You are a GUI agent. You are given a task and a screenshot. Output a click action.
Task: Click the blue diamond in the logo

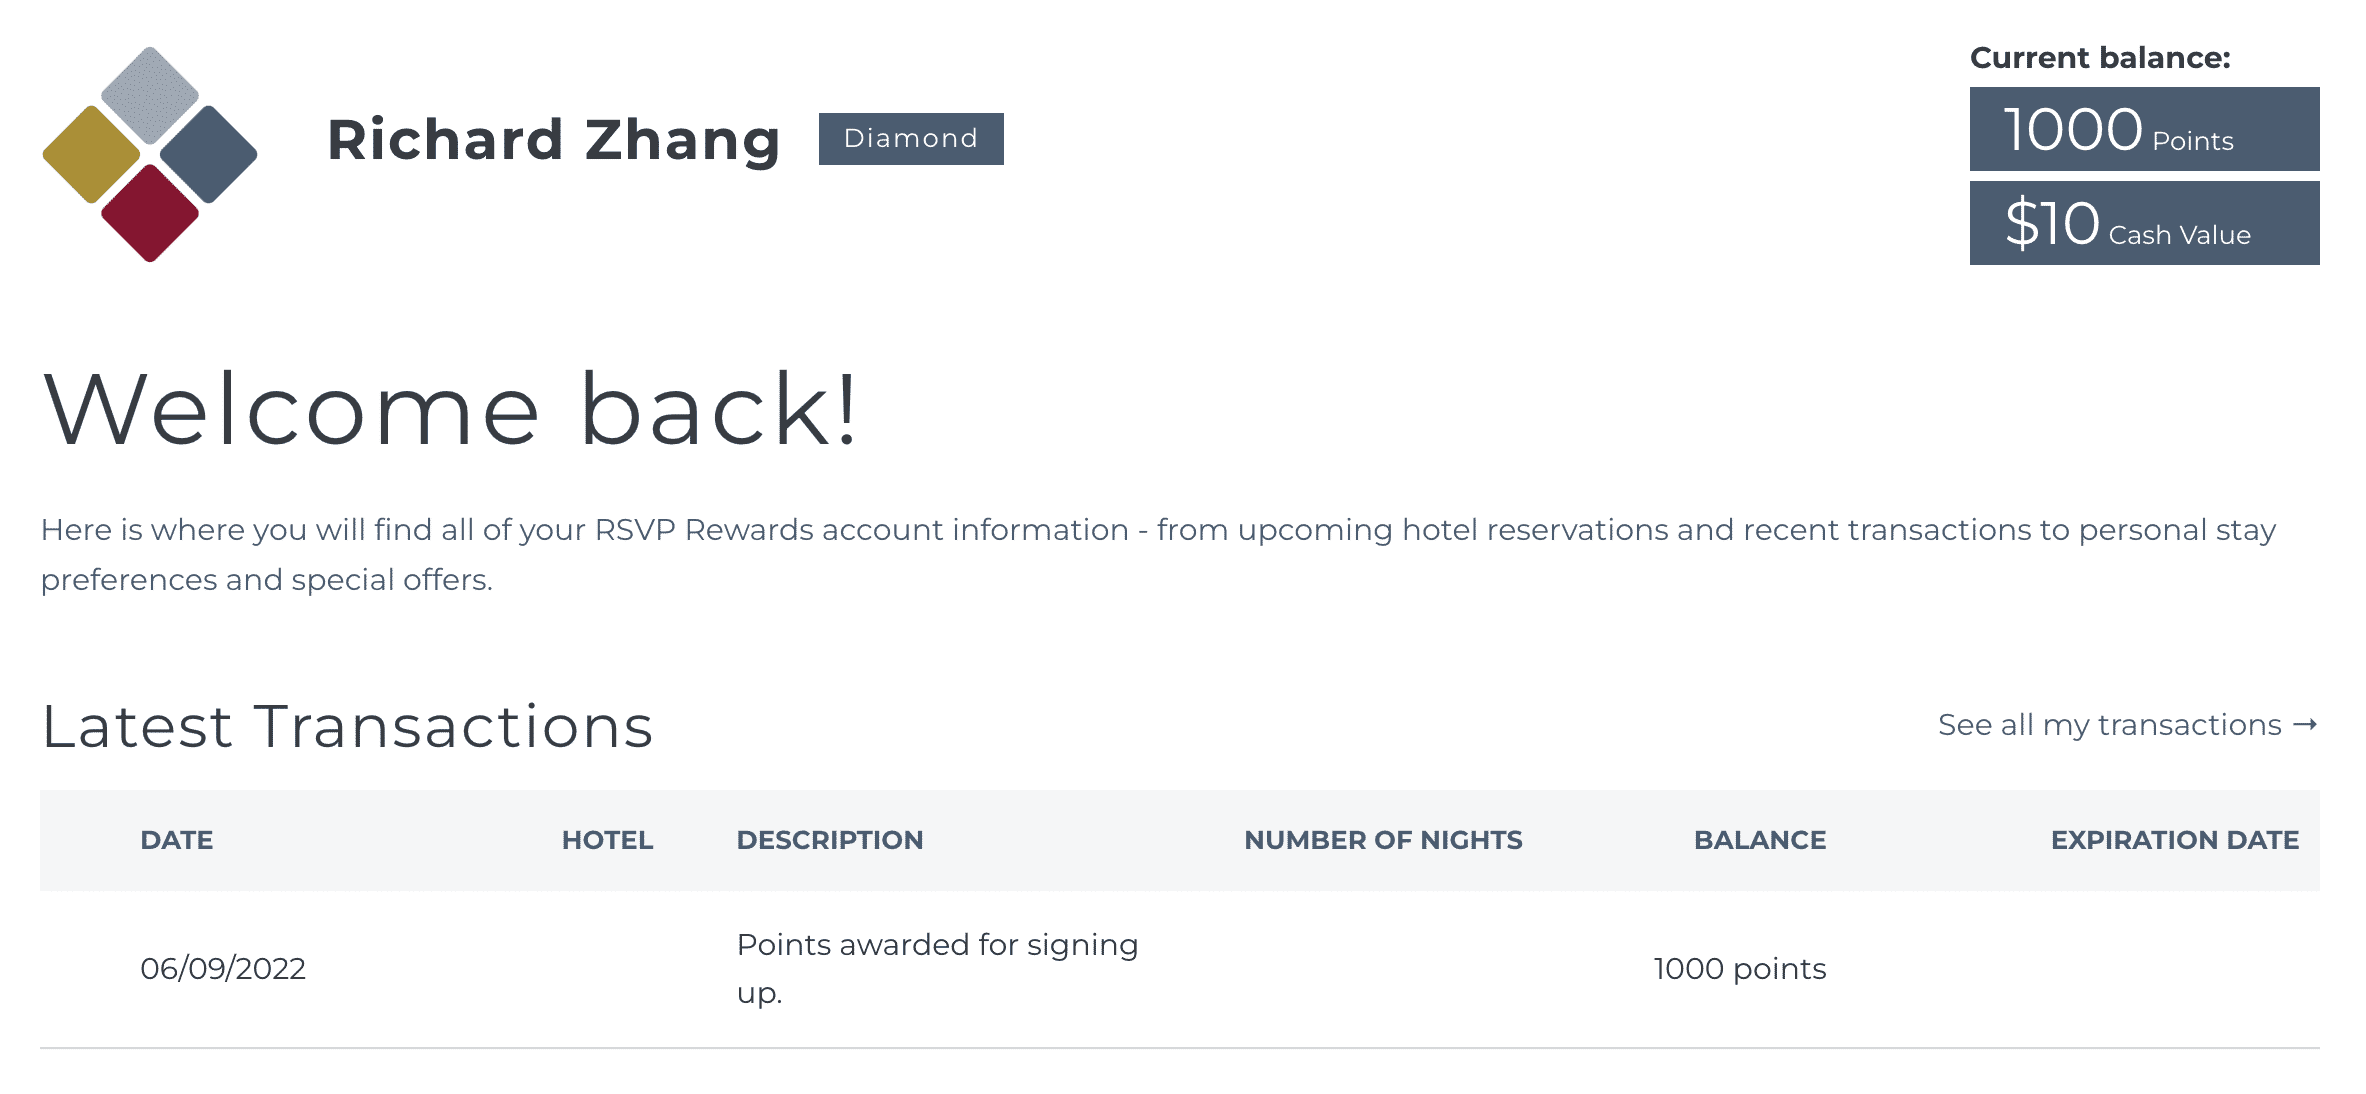pyautogui.click(x=209, y=154)
